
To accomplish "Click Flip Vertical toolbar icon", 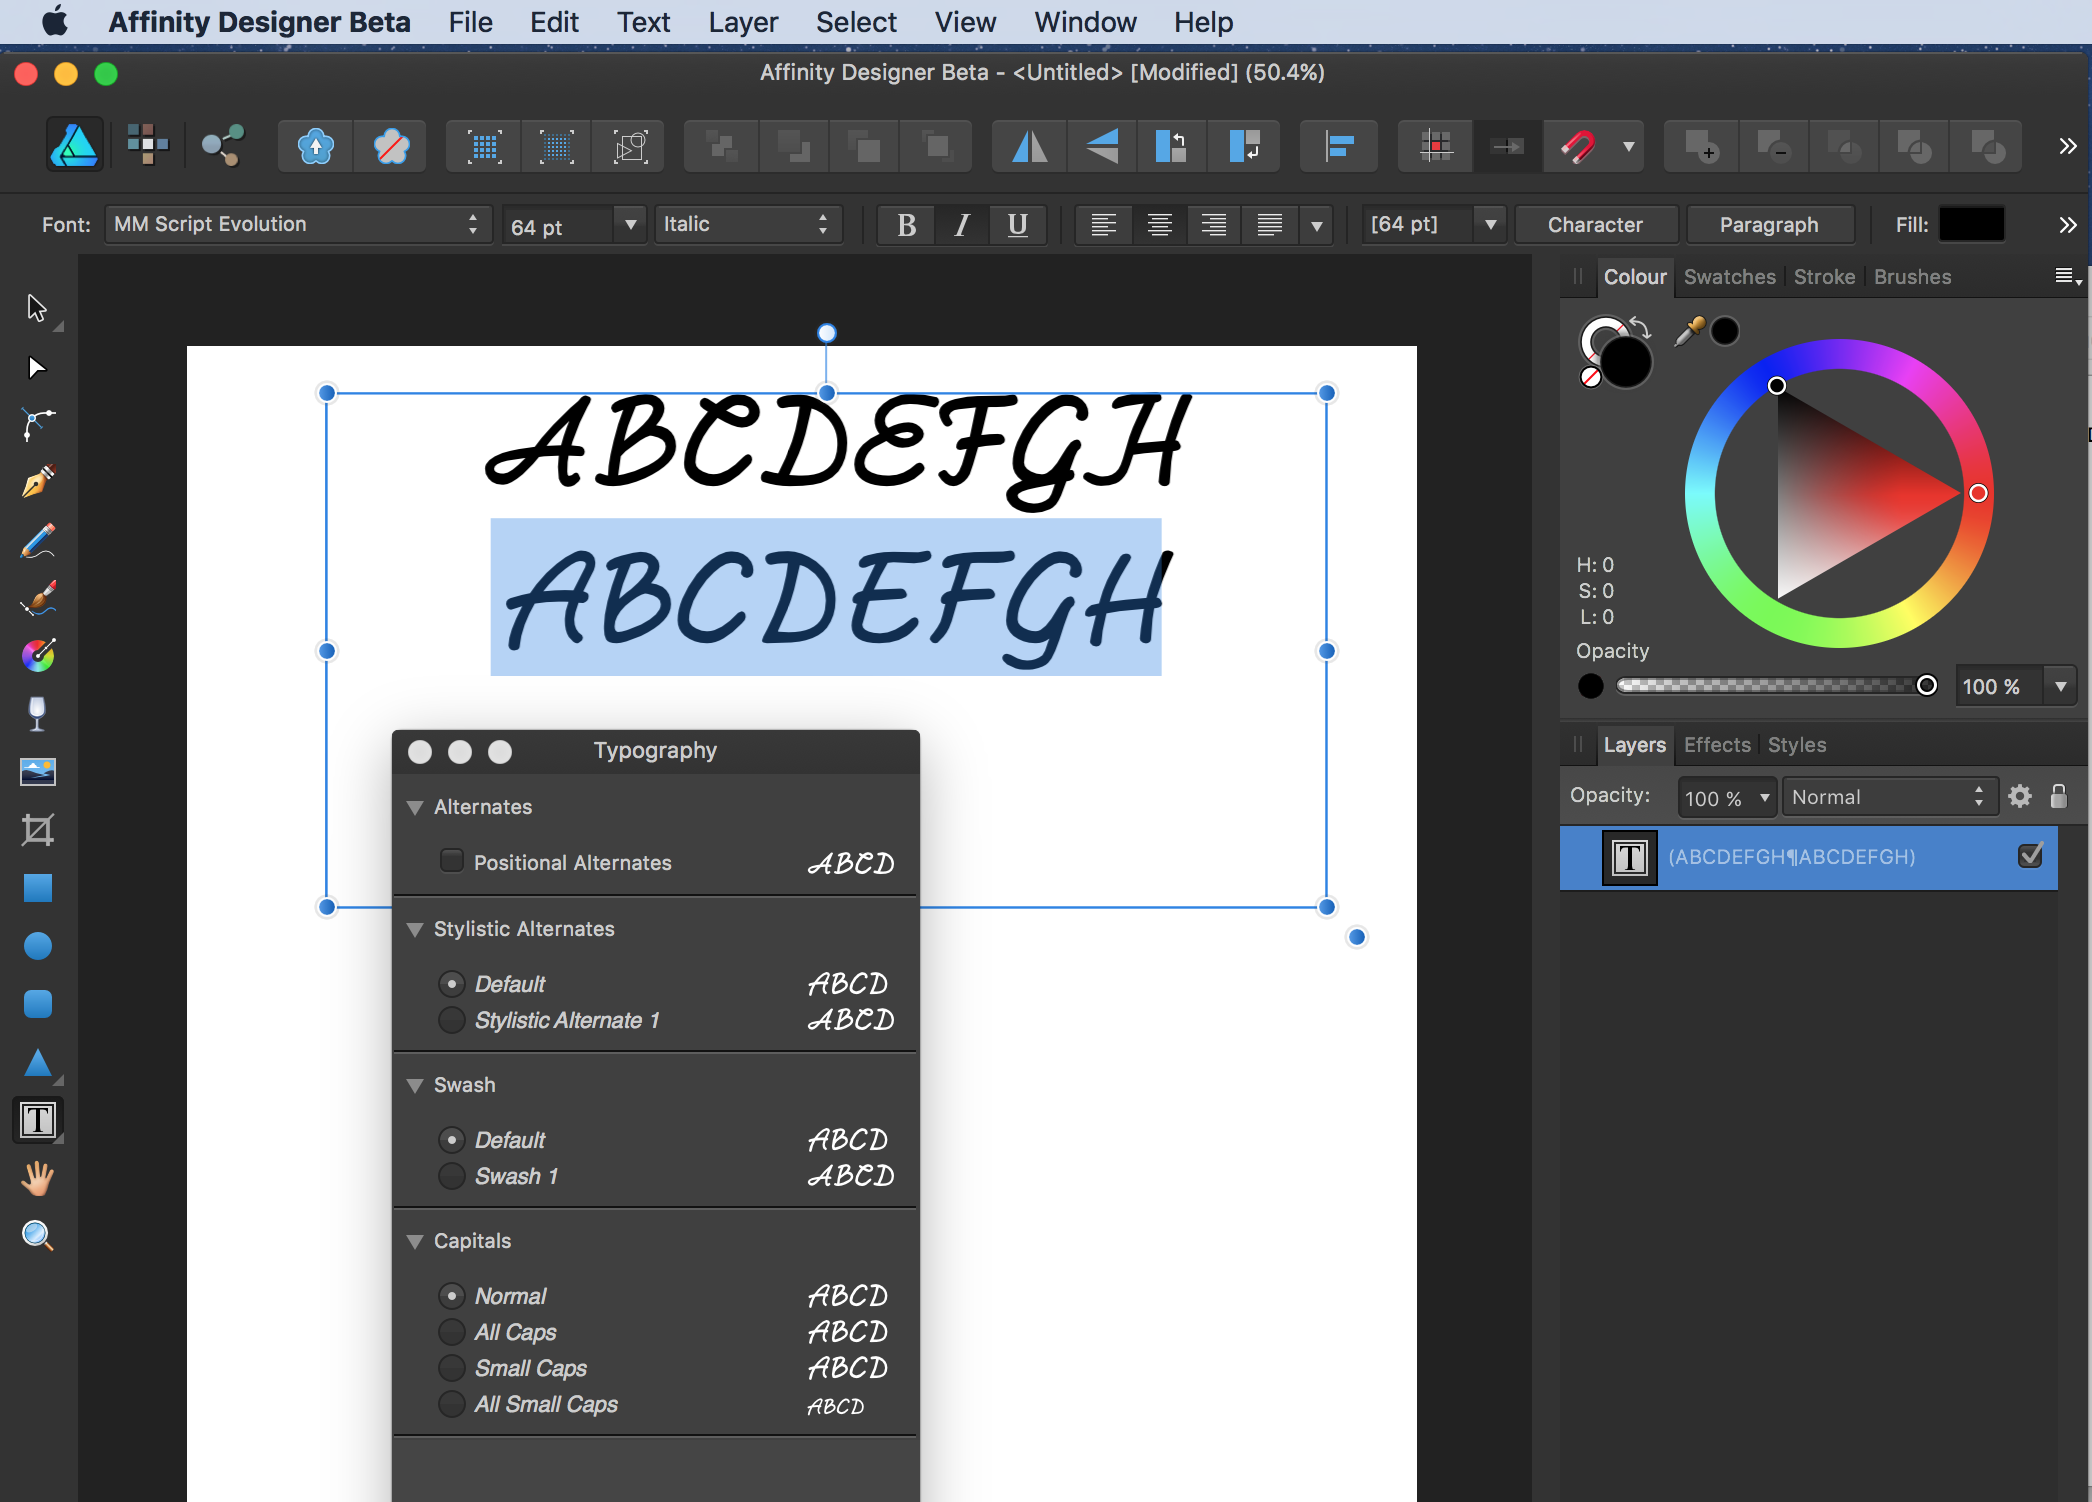I will [1103, 147].
